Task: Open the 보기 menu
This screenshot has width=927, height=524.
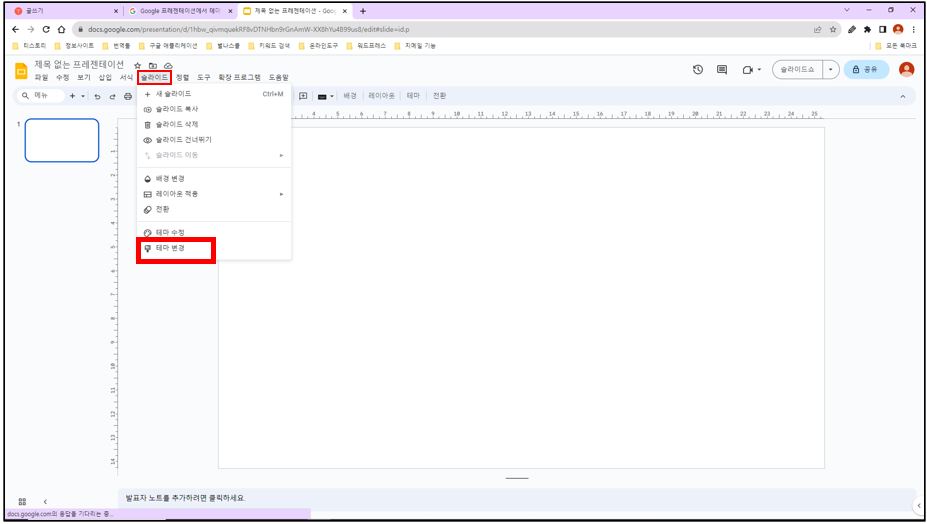Action: point(84,77)
